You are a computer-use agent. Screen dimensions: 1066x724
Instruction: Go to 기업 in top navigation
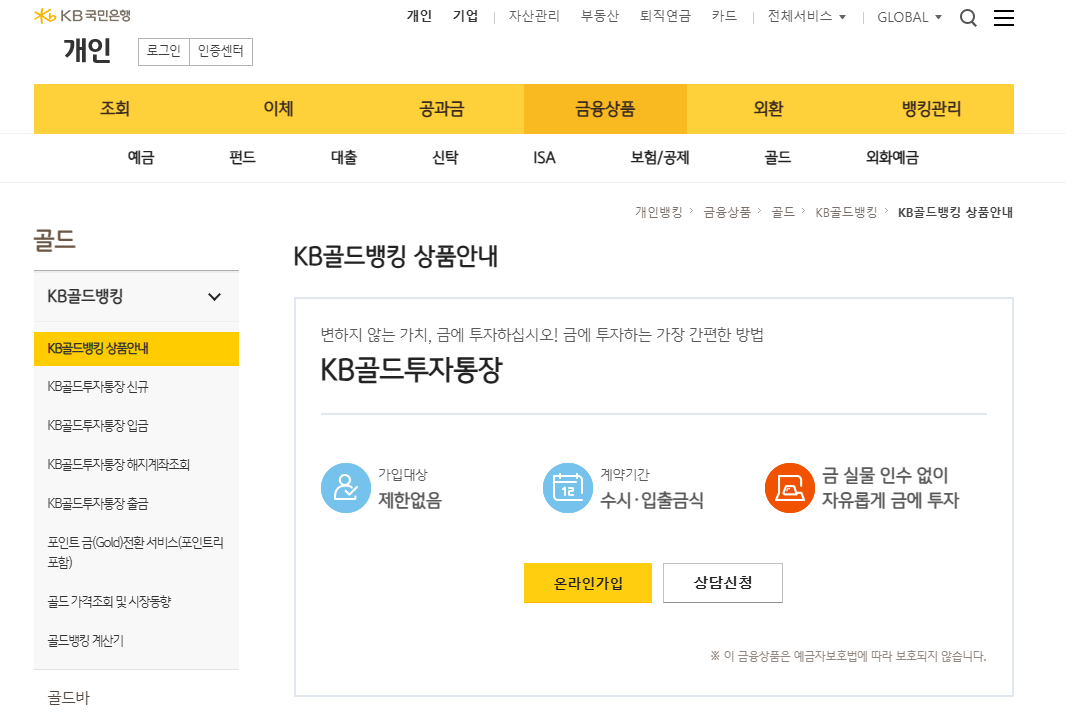pos(466,16)
